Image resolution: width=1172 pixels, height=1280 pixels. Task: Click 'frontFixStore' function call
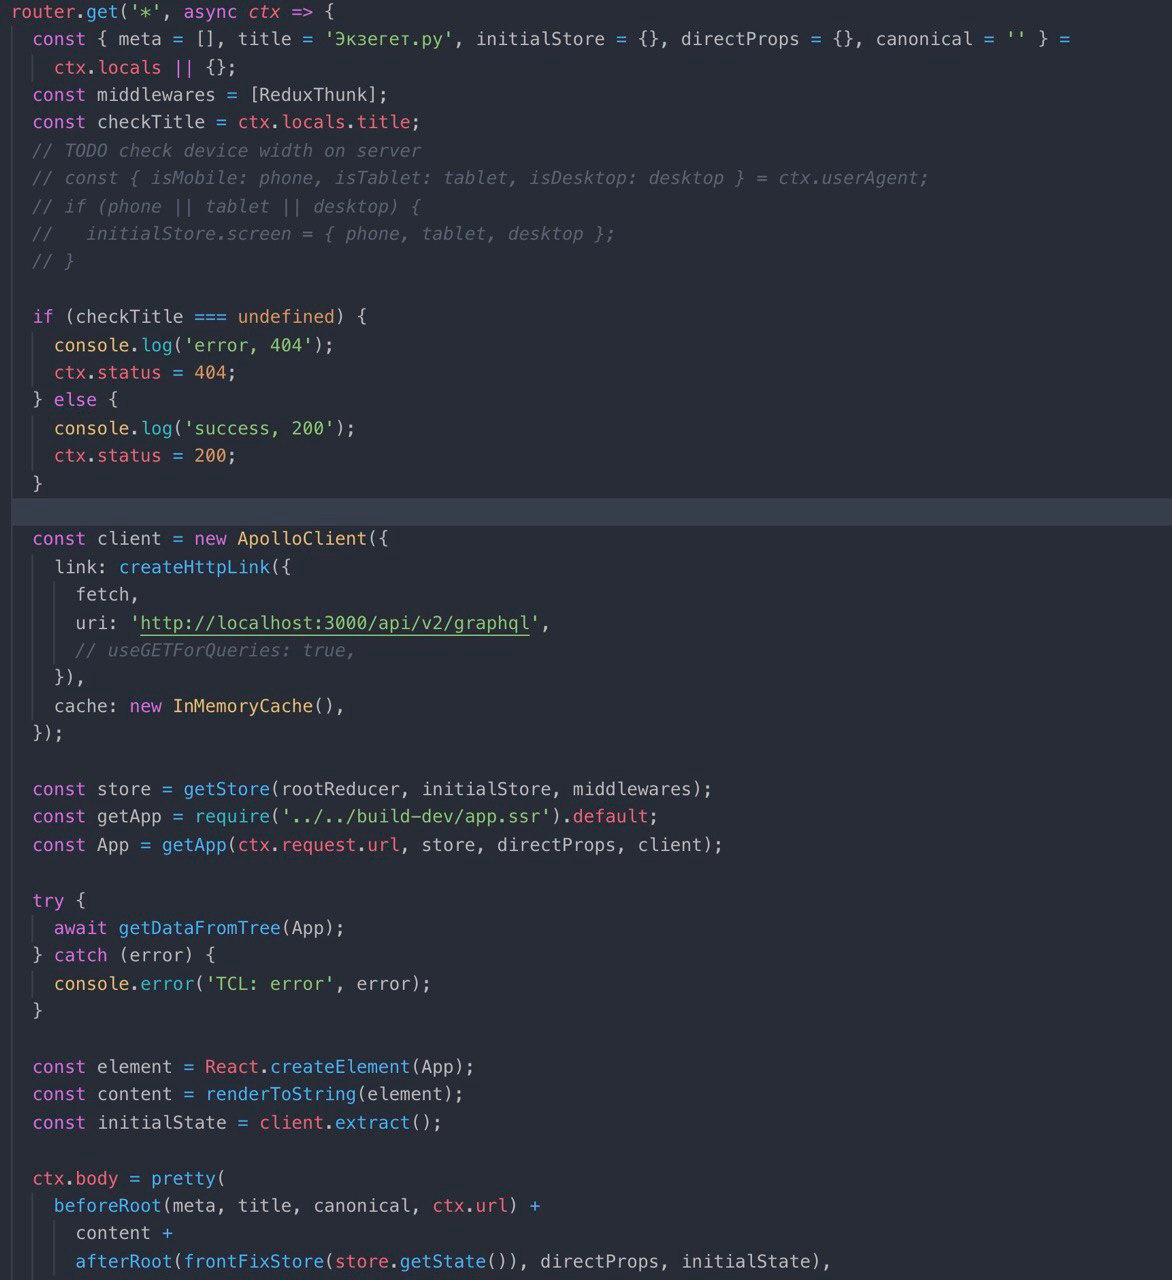tap(254, 1262)
